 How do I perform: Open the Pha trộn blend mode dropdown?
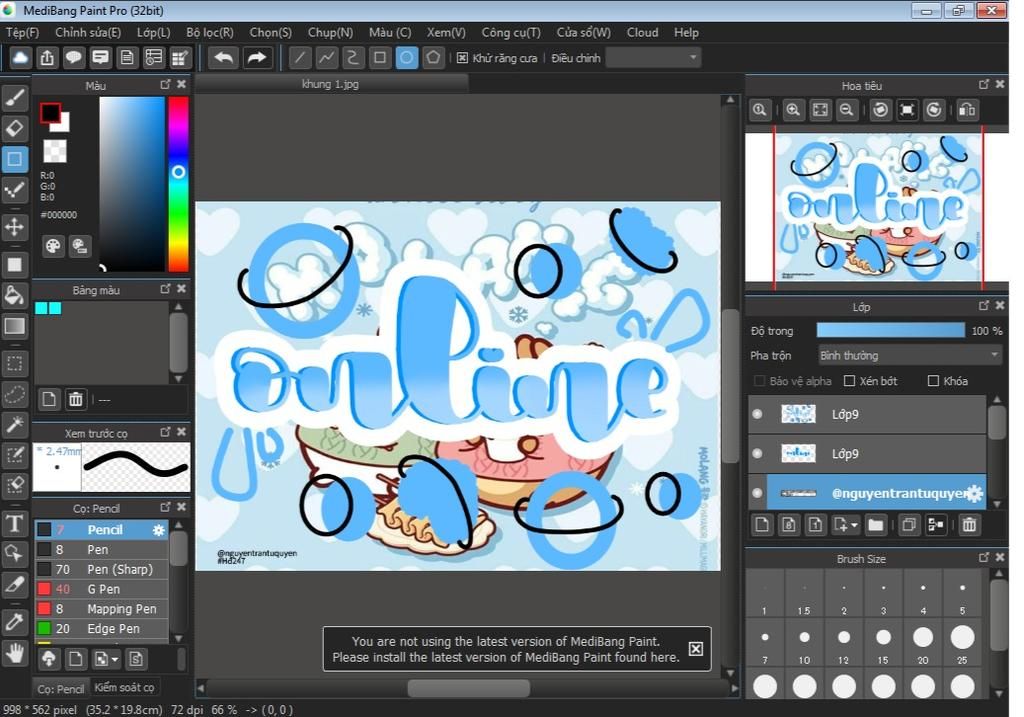point(910,355)
